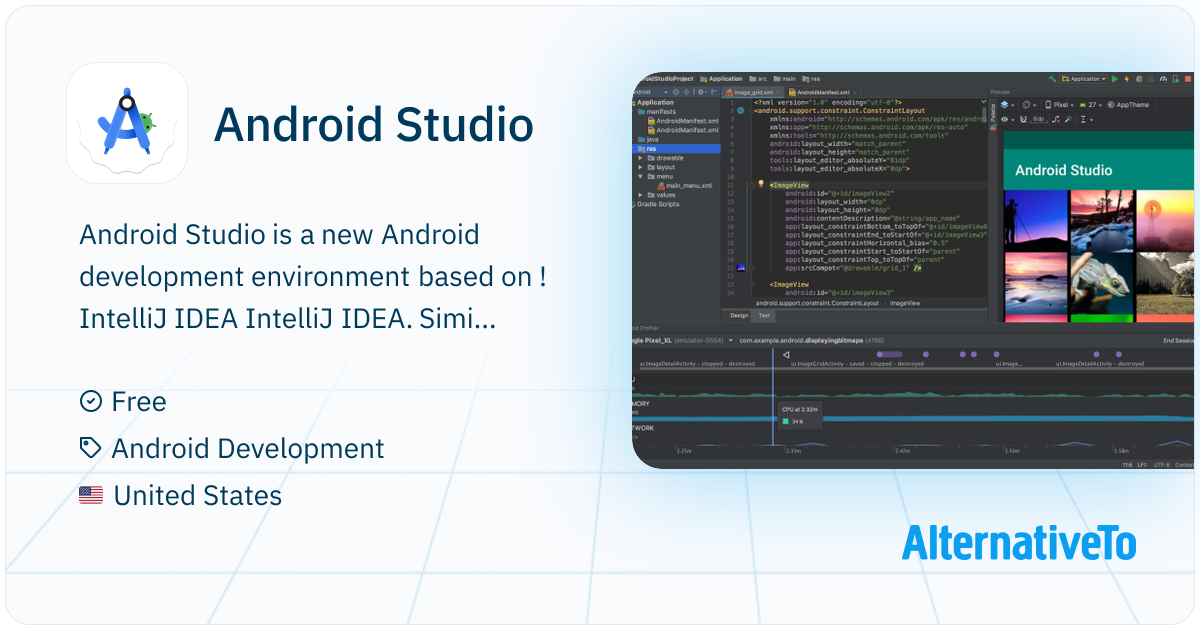The width and height of the screenshot is (1200, 630).
Task: Click the Application breadcrumb
Action: (x=719, y=79)
